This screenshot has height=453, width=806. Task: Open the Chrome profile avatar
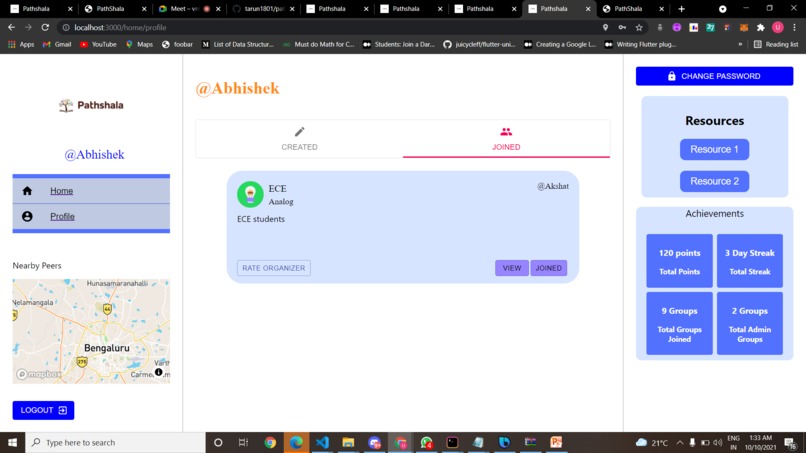pyautogui.click(x=778, y=27)
